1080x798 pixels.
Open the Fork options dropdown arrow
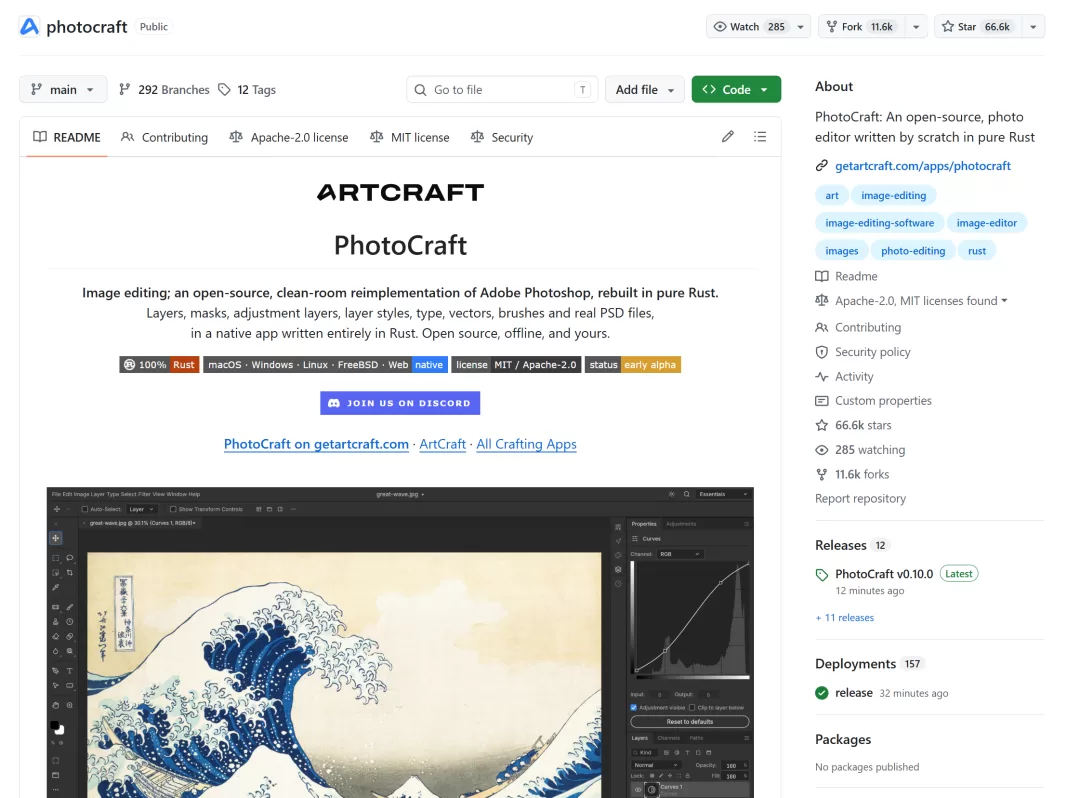click(x=916, y=27)
